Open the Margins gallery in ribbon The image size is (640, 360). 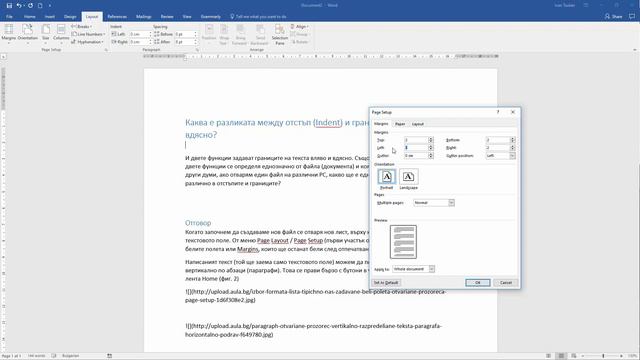coord(9,33)
